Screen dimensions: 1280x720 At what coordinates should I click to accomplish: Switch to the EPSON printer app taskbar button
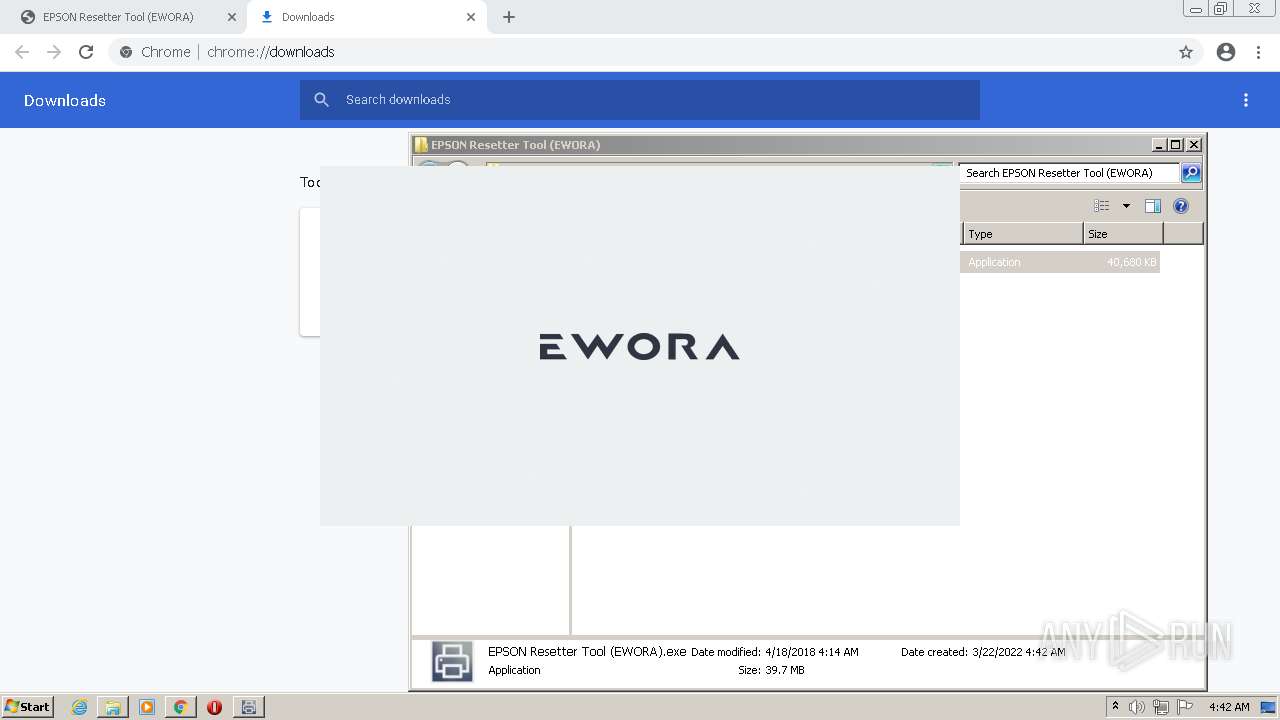coord(249,707)
